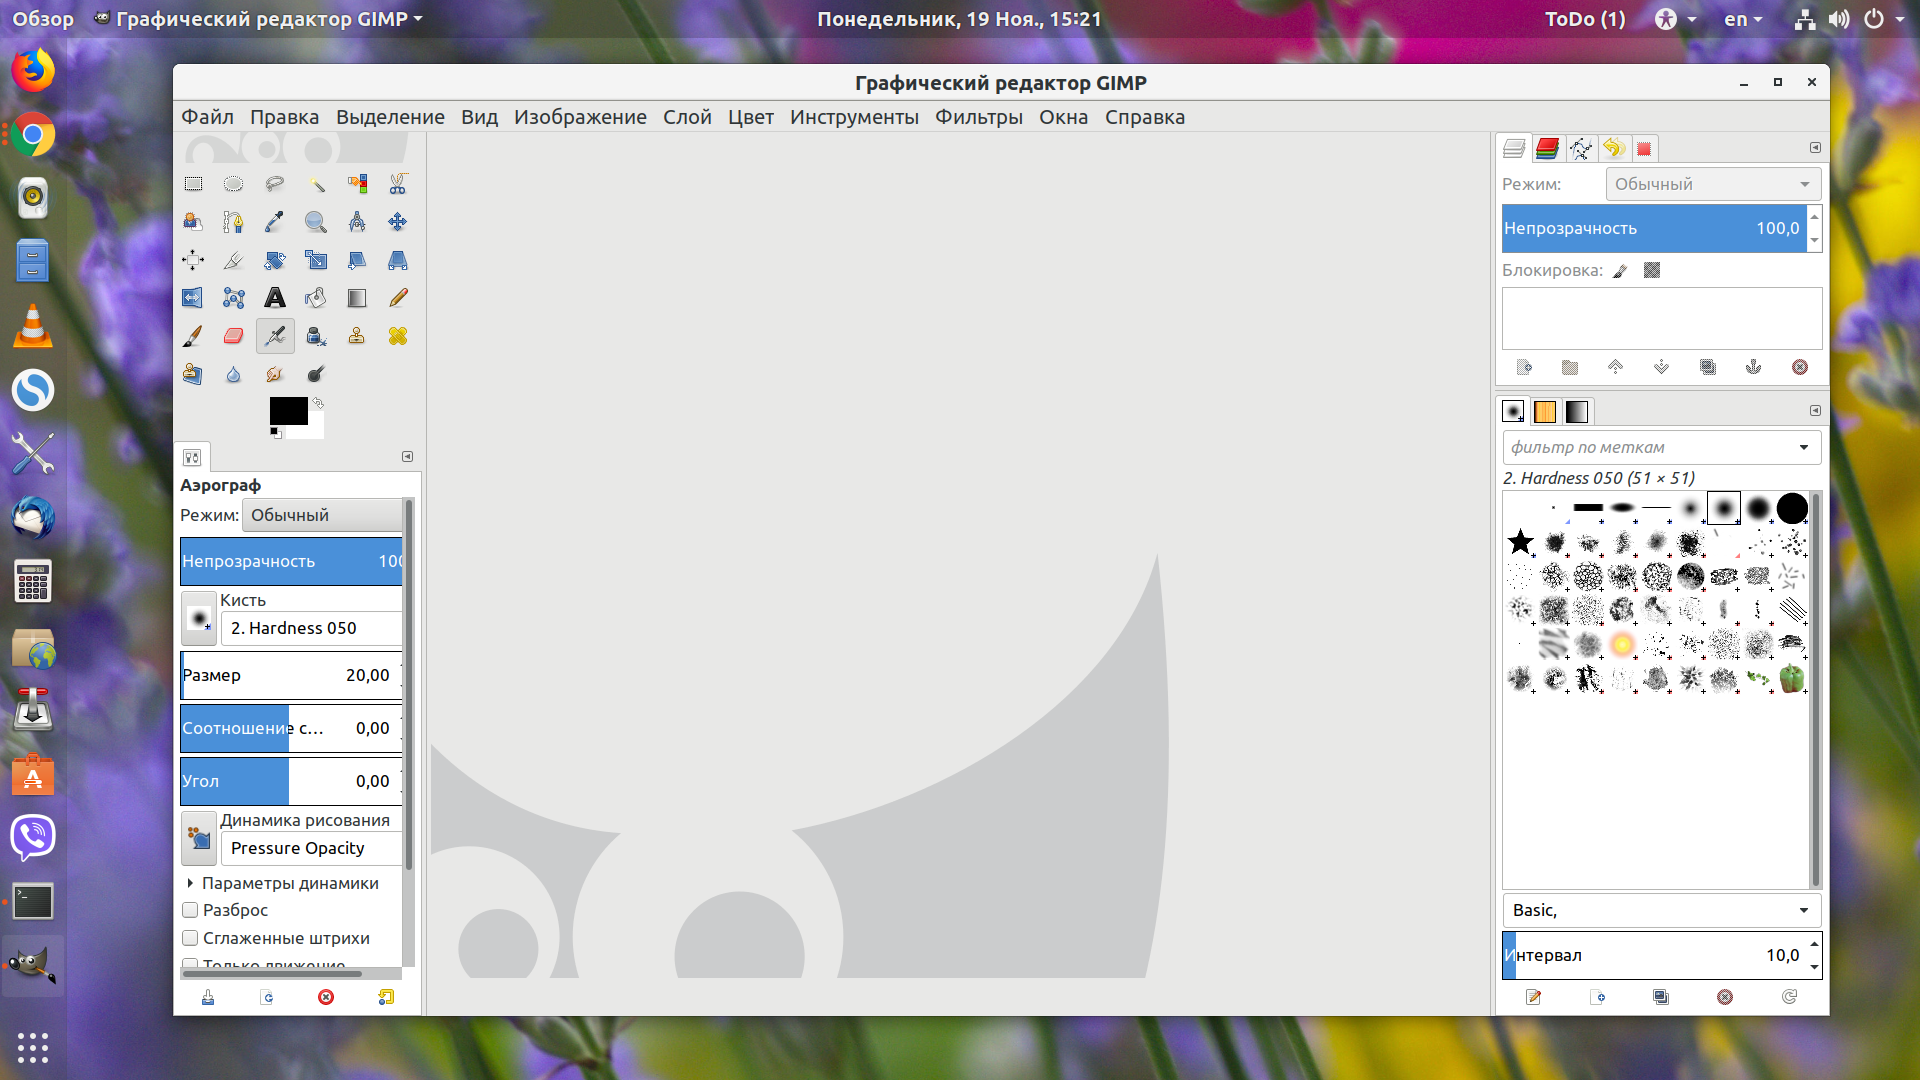Select the Blur/Sharpen droplet tool
Image resolution: width=1920 pixels, height=1080 pixels.
tap(233, 374)
